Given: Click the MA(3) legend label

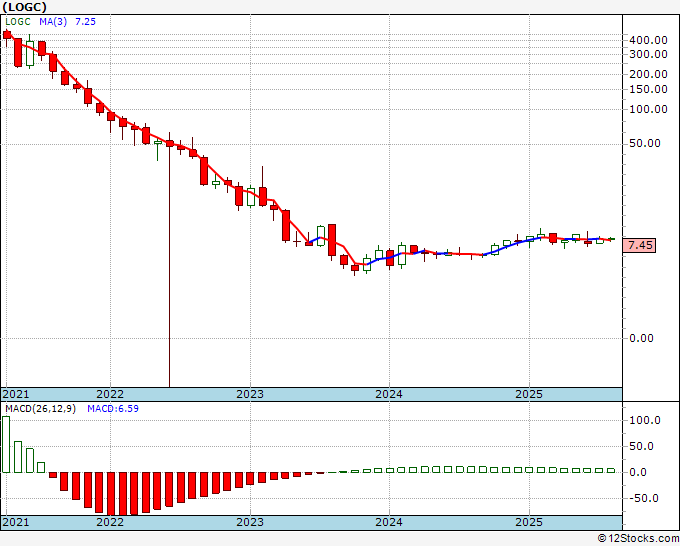Looking at the screenshot, I should 53,22.
